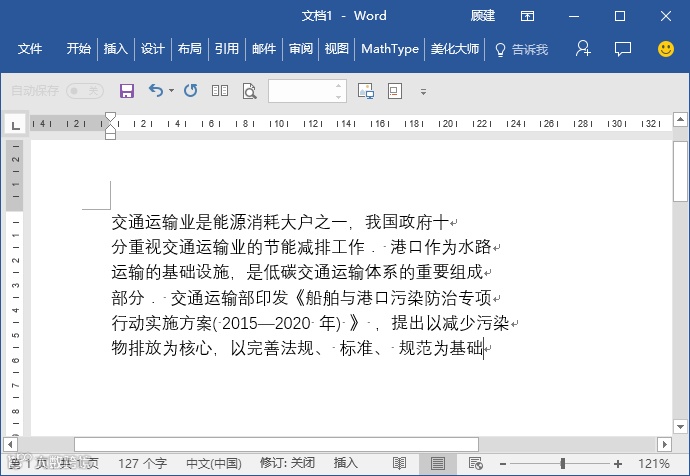Click the empty quick access combo box
Image resolution: width=690 pixels, height=476 pixels.
301,91
